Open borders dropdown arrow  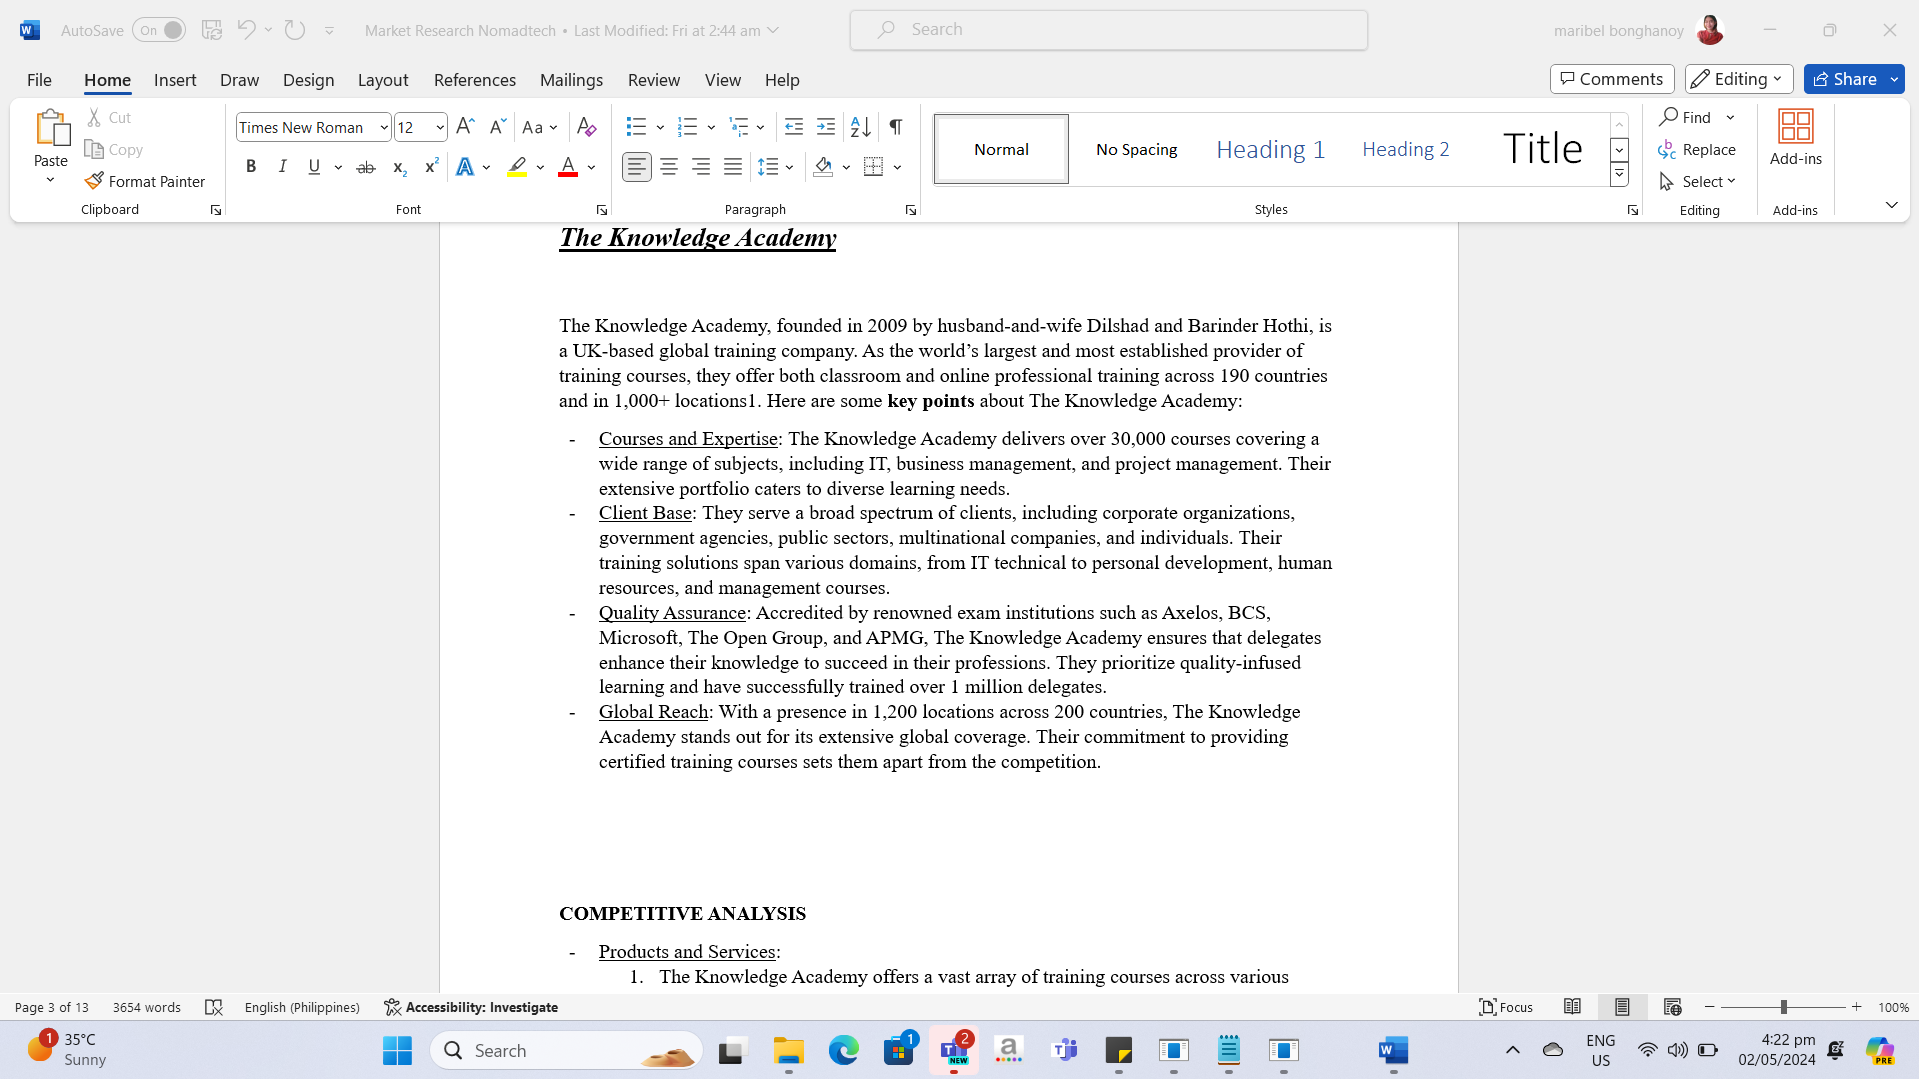(x=898, y=167)
